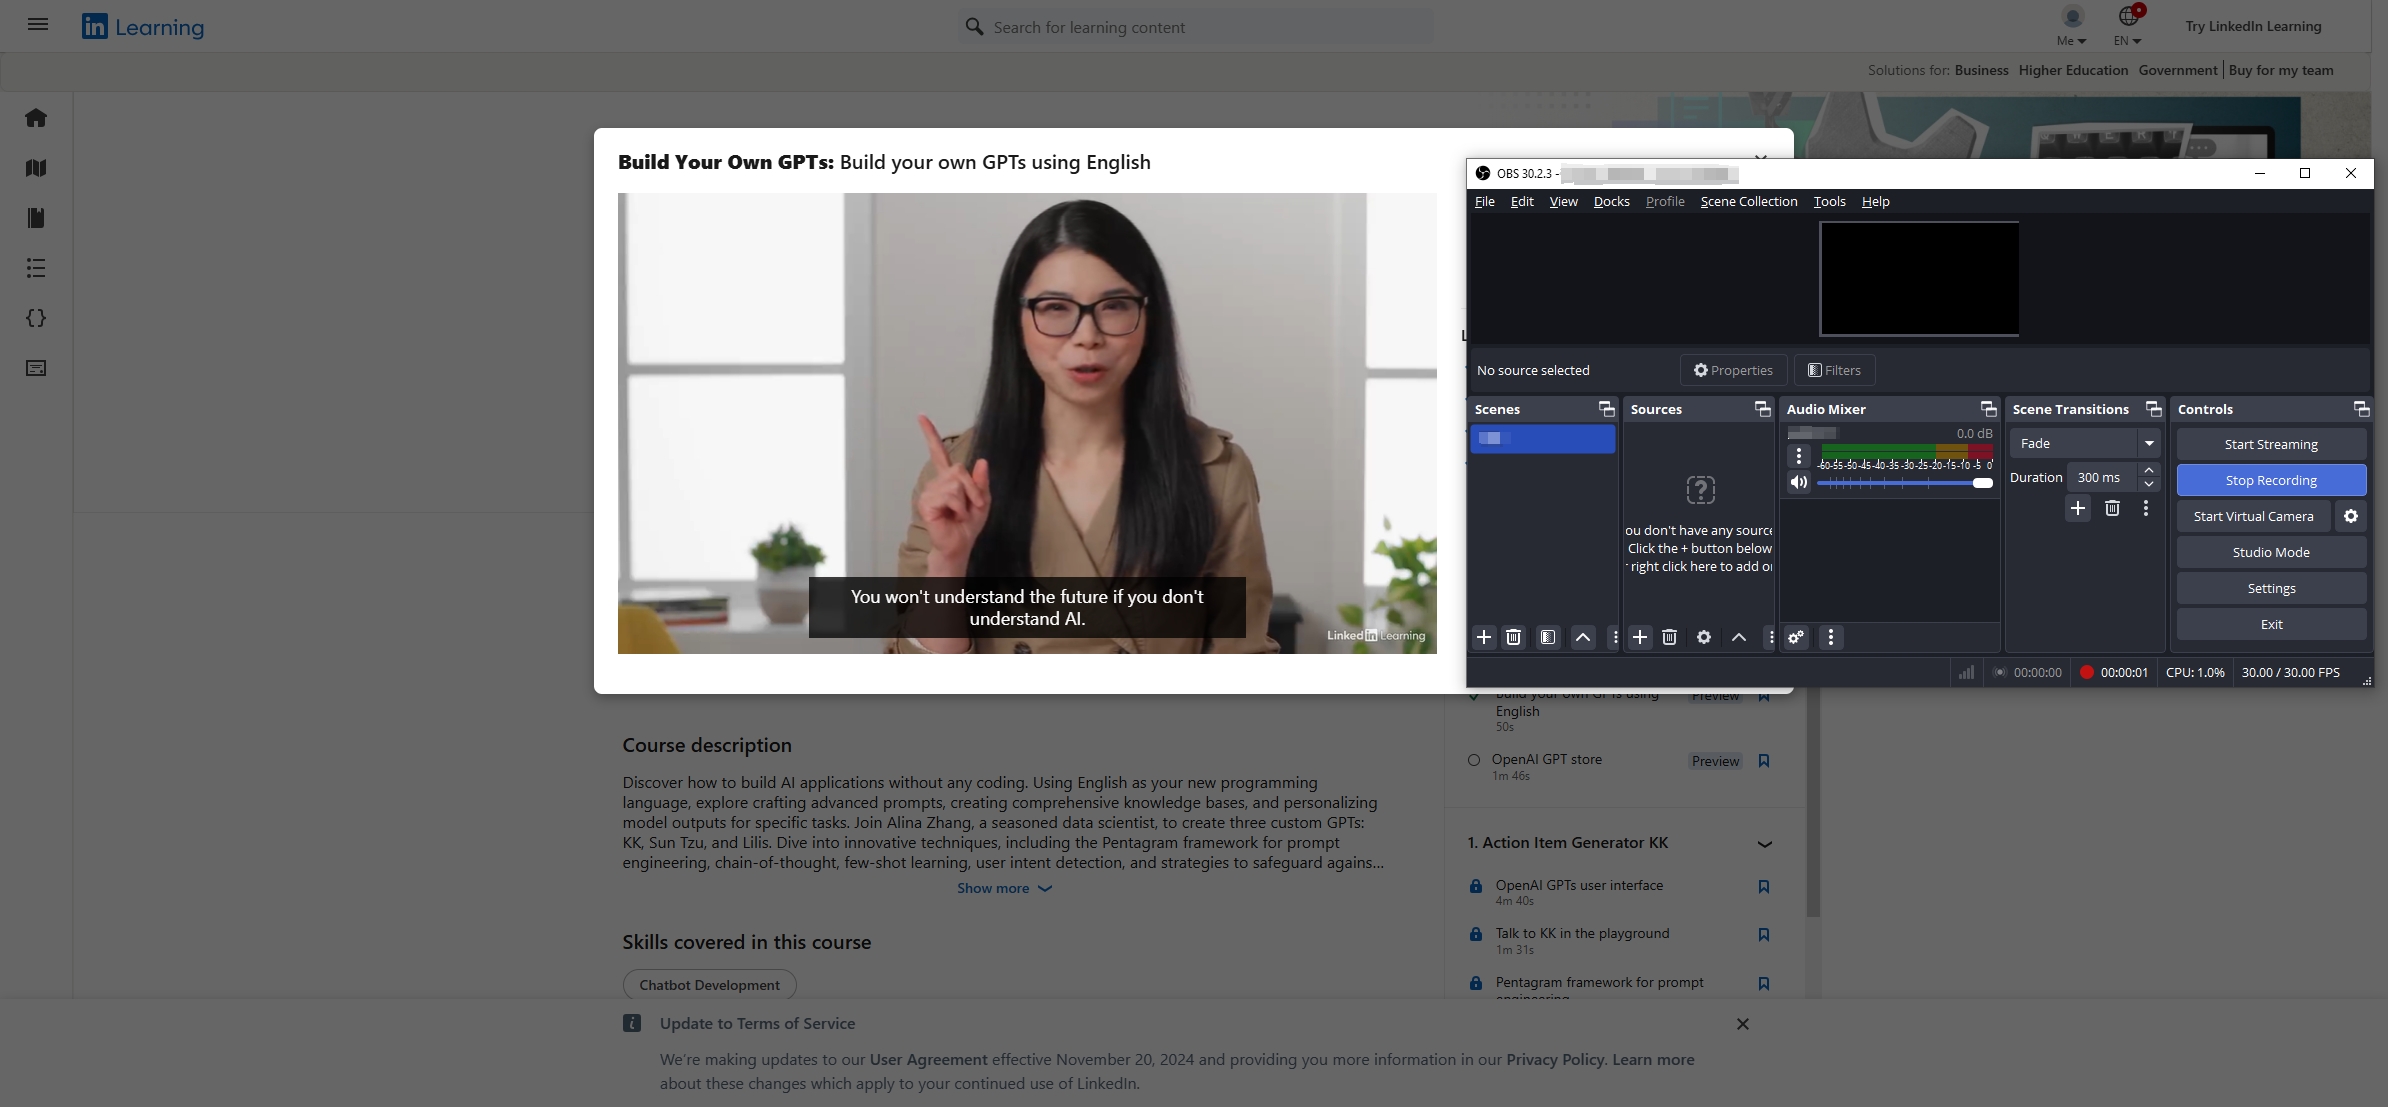Viewport: 2388px width, 1107px height.
Task: Adjust the audio mixer volume slider
Action: tap(1905, 483)
